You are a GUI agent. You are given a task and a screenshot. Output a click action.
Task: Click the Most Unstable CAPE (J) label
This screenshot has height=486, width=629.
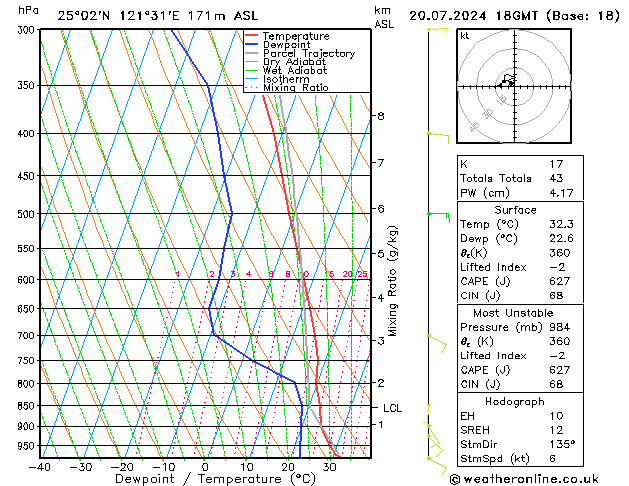click(485, 370)
